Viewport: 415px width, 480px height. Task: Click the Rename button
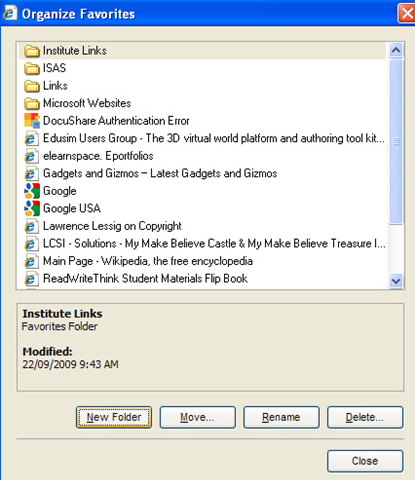[x=281, y=417]
